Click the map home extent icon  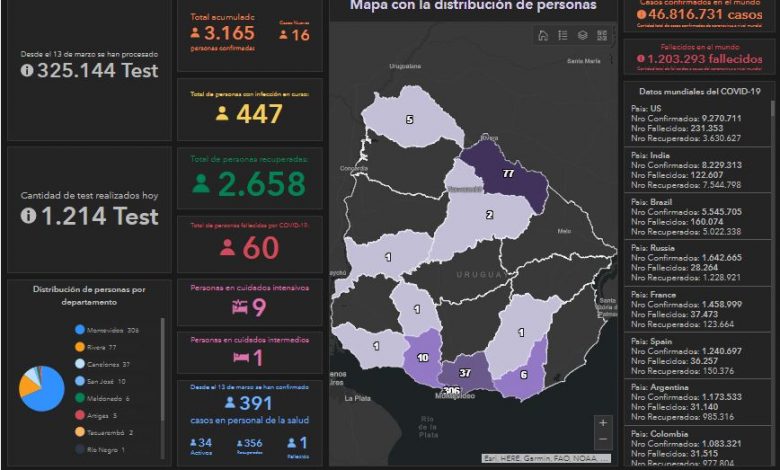click(x=543, y=35)
